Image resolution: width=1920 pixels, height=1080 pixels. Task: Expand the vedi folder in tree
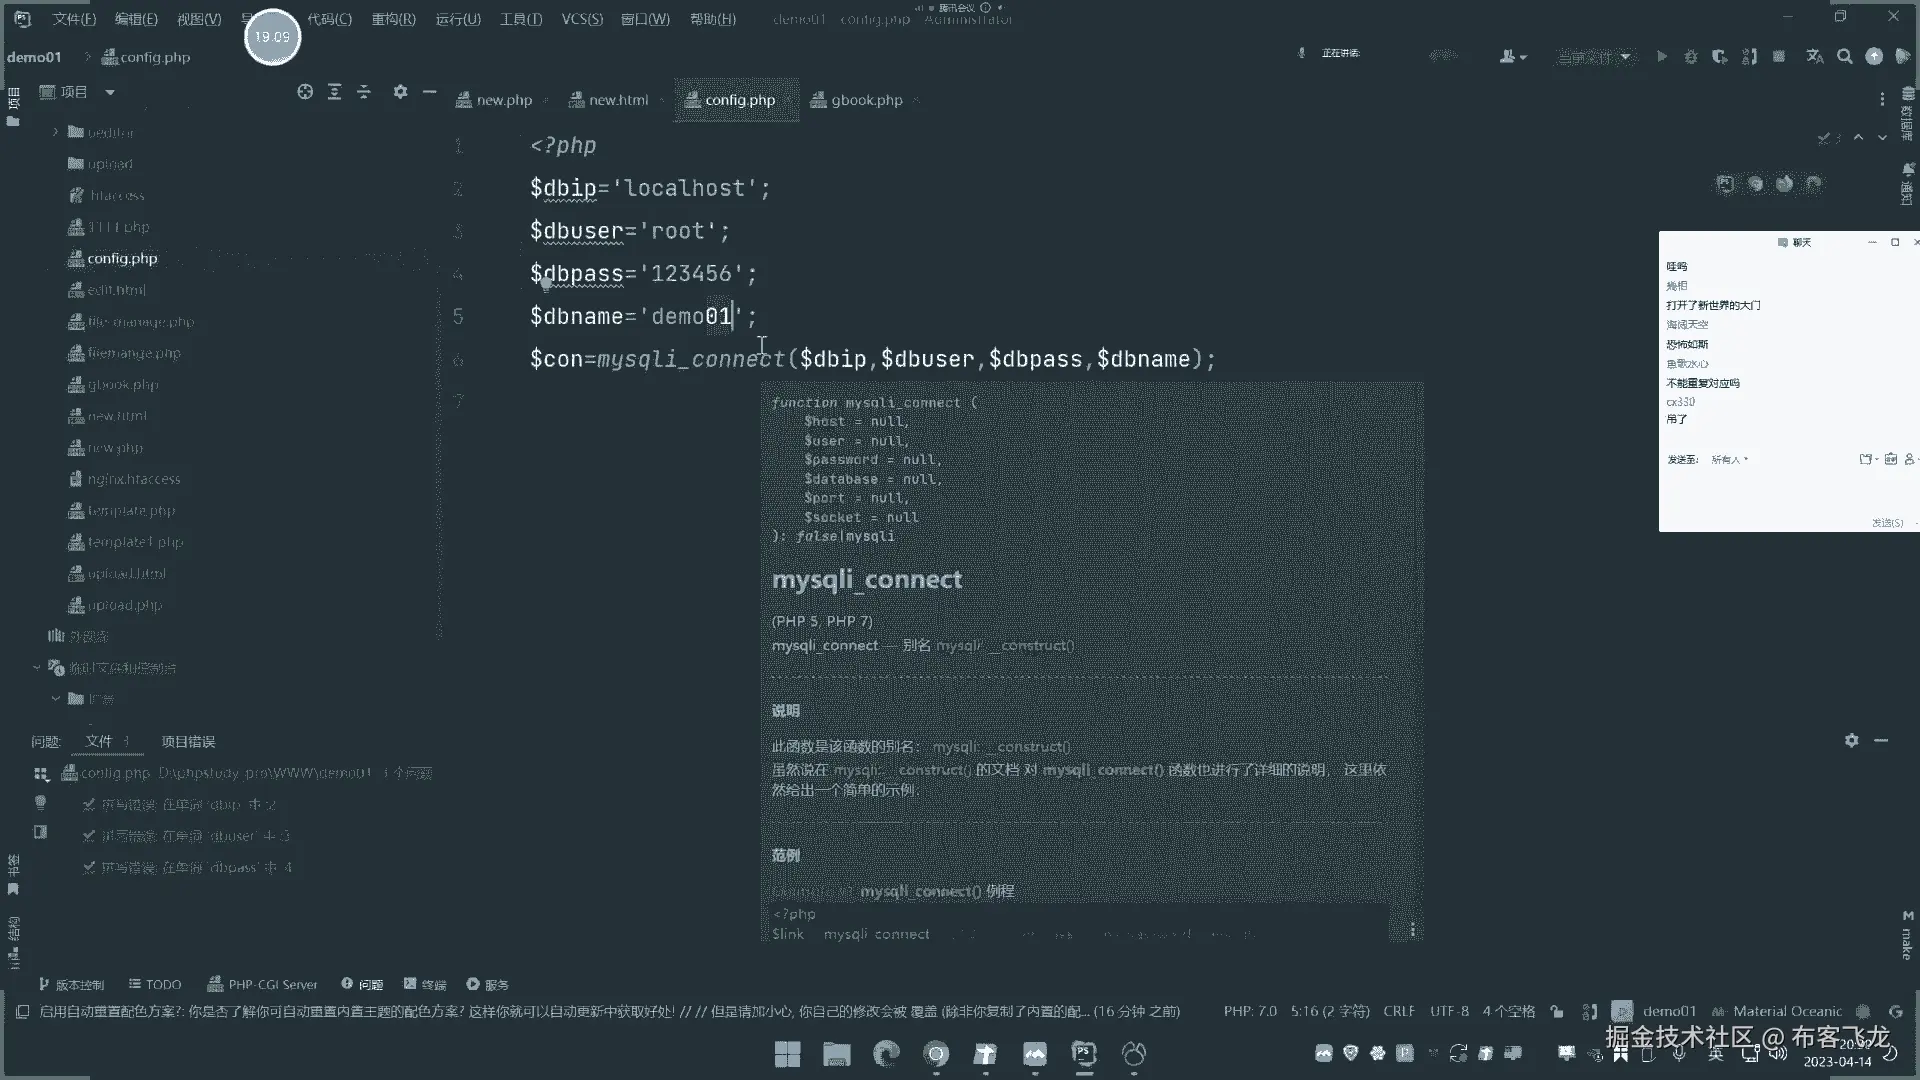[56, 132]
